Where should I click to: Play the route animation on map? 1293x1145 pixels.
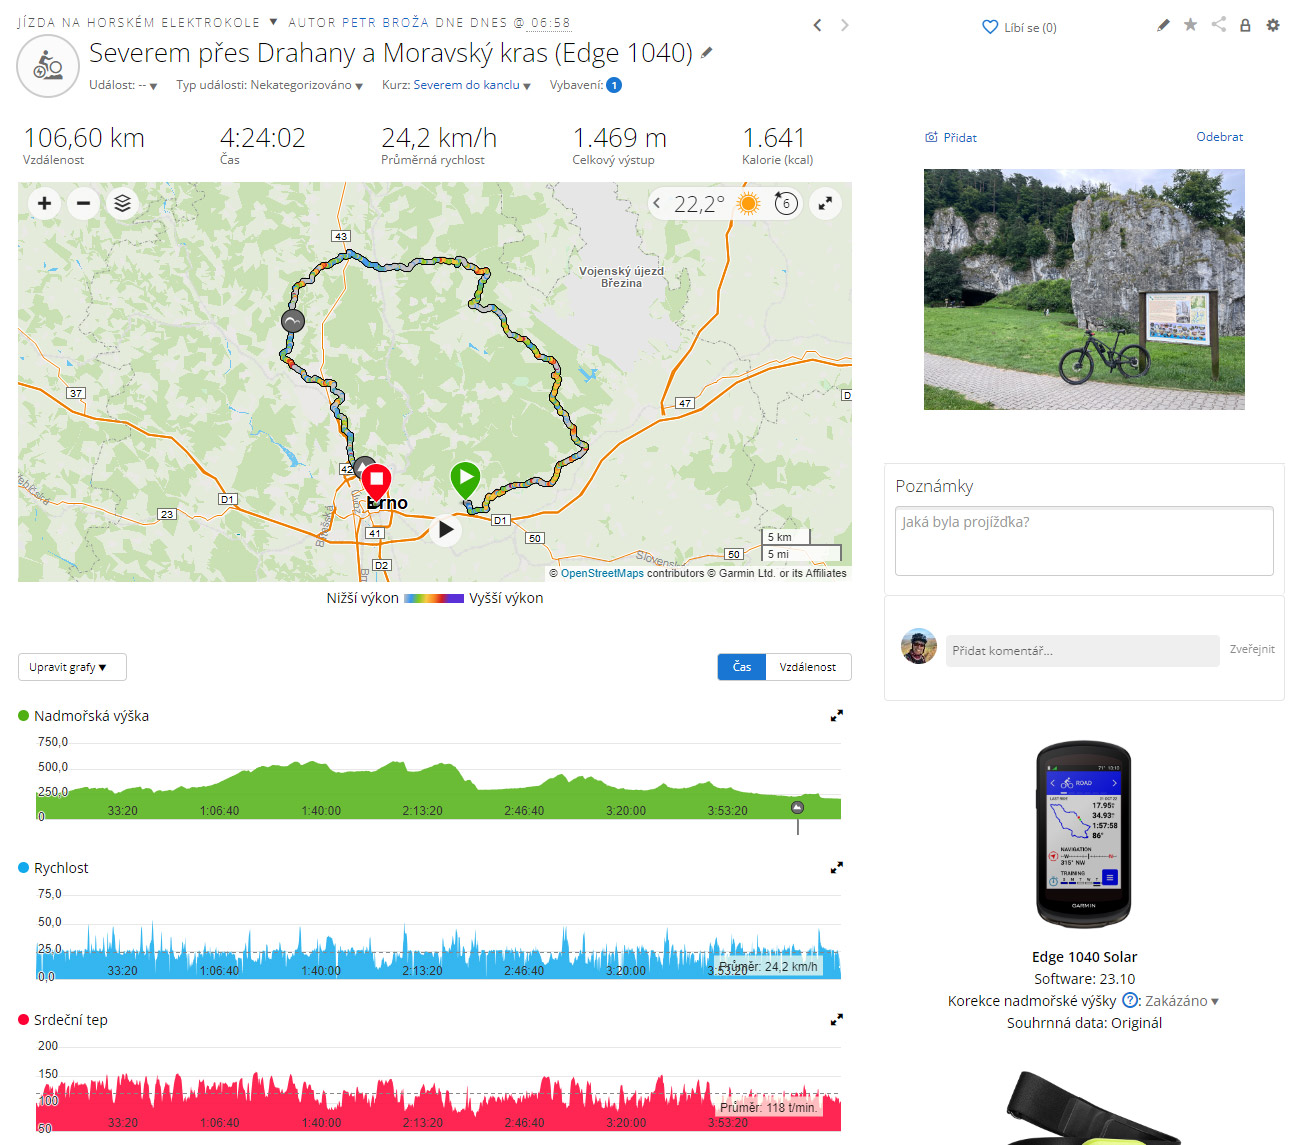pos(446,530)
